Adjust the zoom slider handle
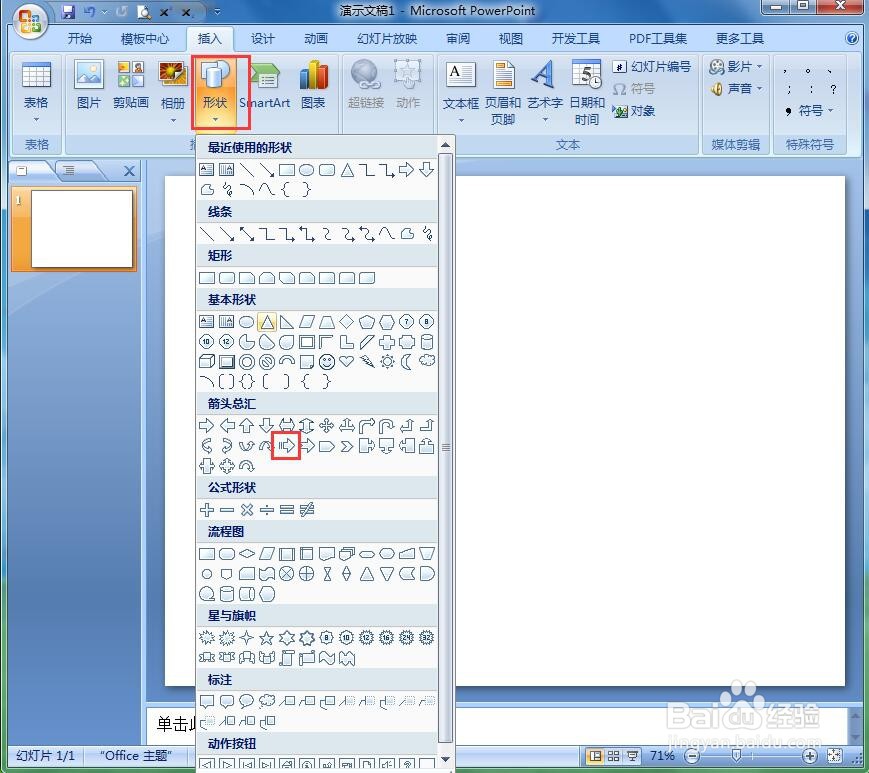 pyautogui.click(x=736, y=756)
